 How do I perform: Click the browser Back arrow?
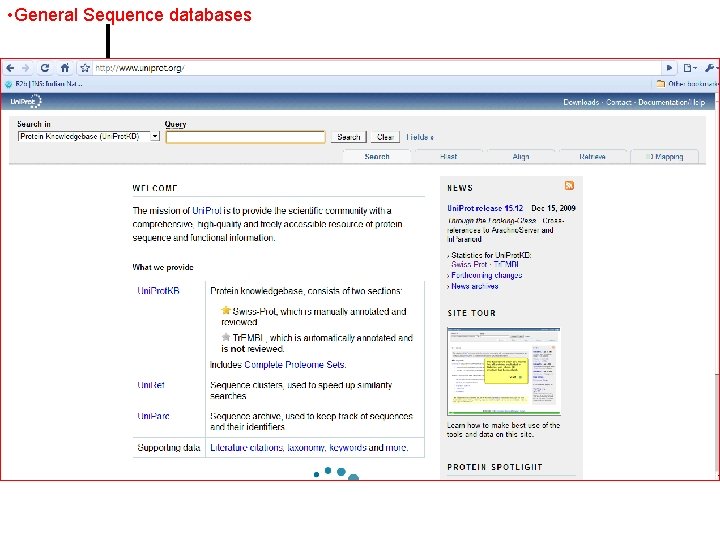(x=10, y=68)
